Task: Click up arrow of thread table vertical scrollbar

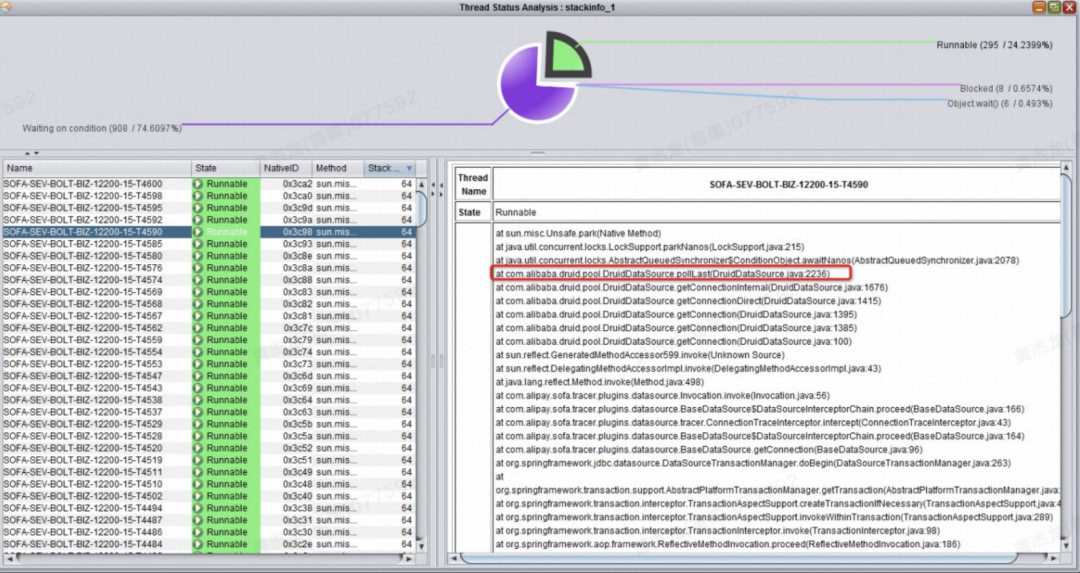Action: coord(422,185)
